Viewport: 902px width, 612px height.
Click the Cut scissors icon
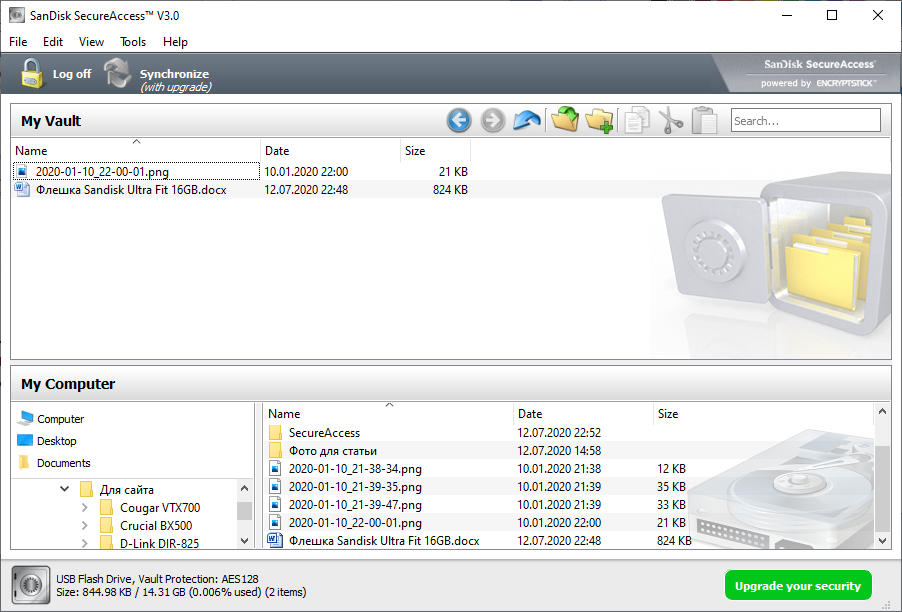[x=670, y=121]
